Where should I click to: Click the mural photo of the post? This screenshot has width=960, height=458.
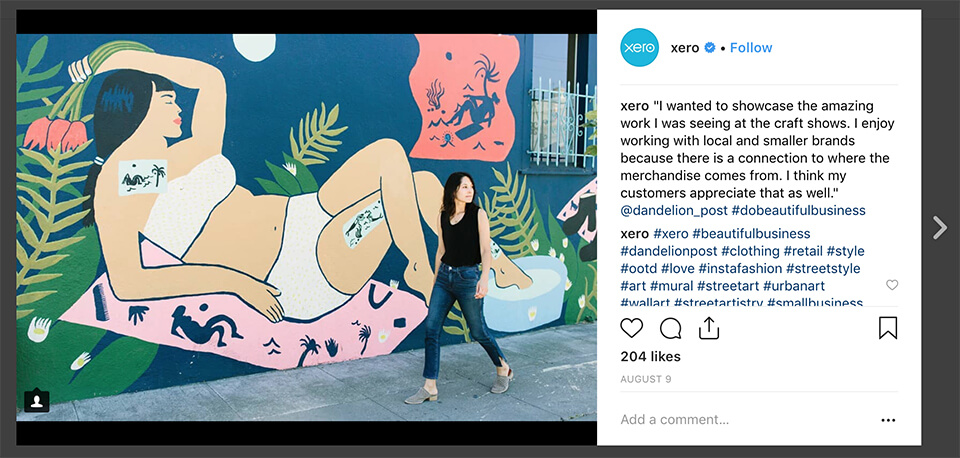(x=306, y=227)
